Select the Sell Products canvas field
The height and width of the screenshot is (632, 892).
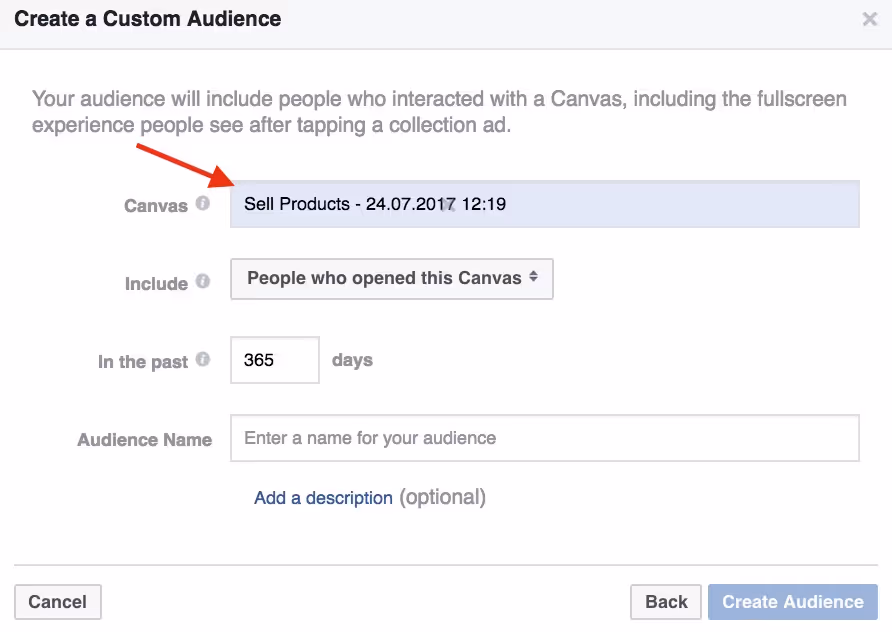pos(544,204)
